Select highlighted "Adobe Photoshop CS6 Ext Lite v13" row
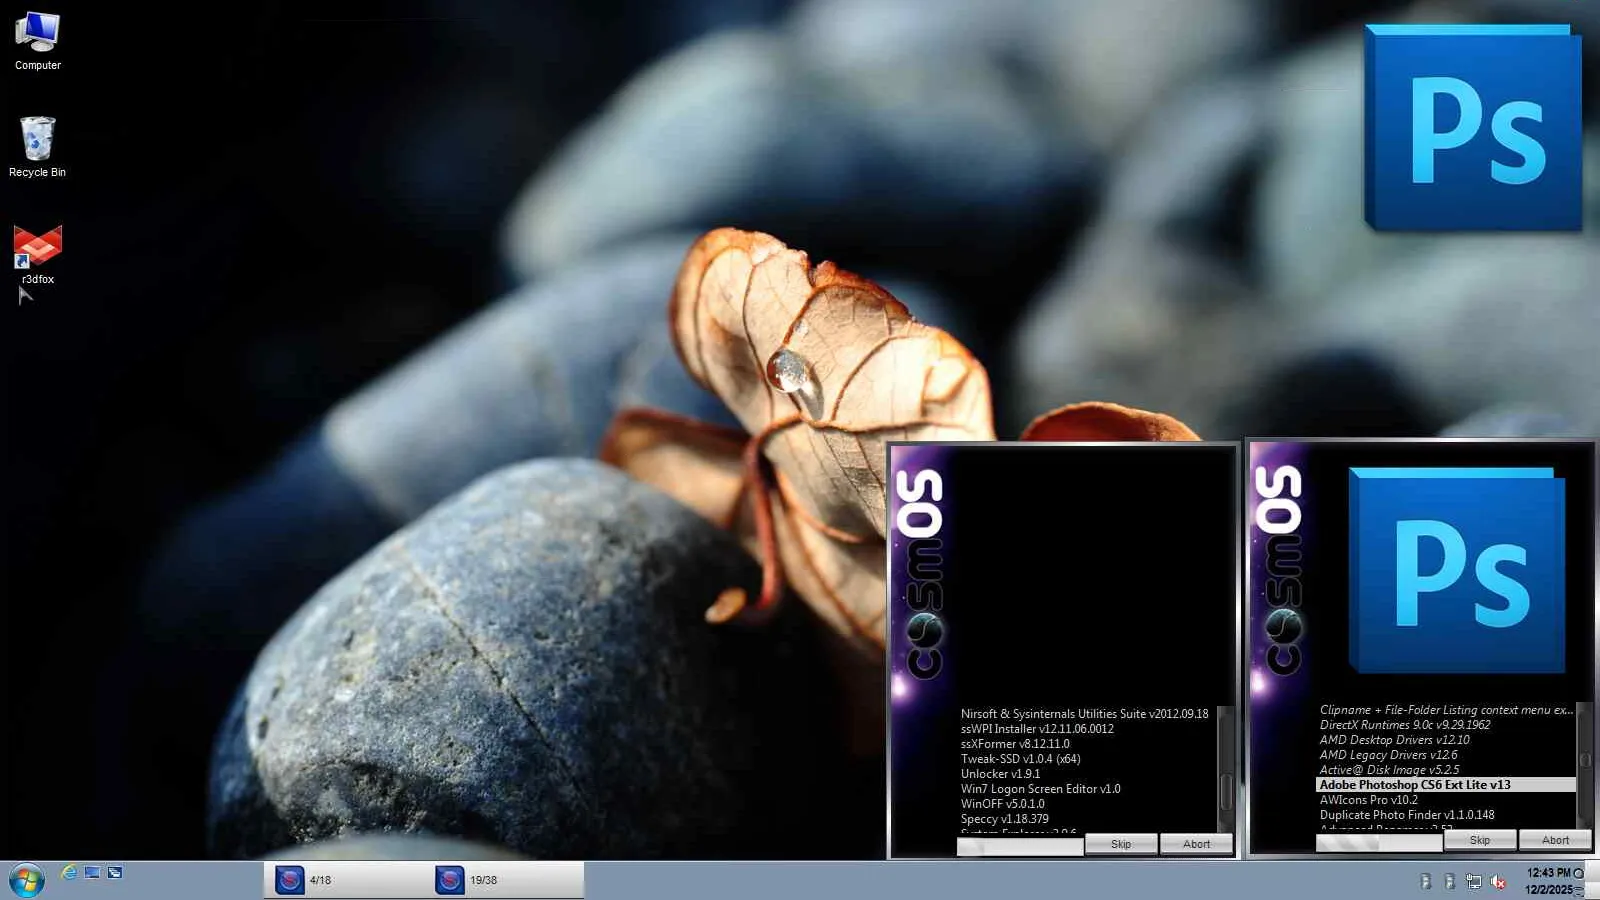Viewport: 1600px width, 900px height. pyautogui.click(x=1446, y=785)
